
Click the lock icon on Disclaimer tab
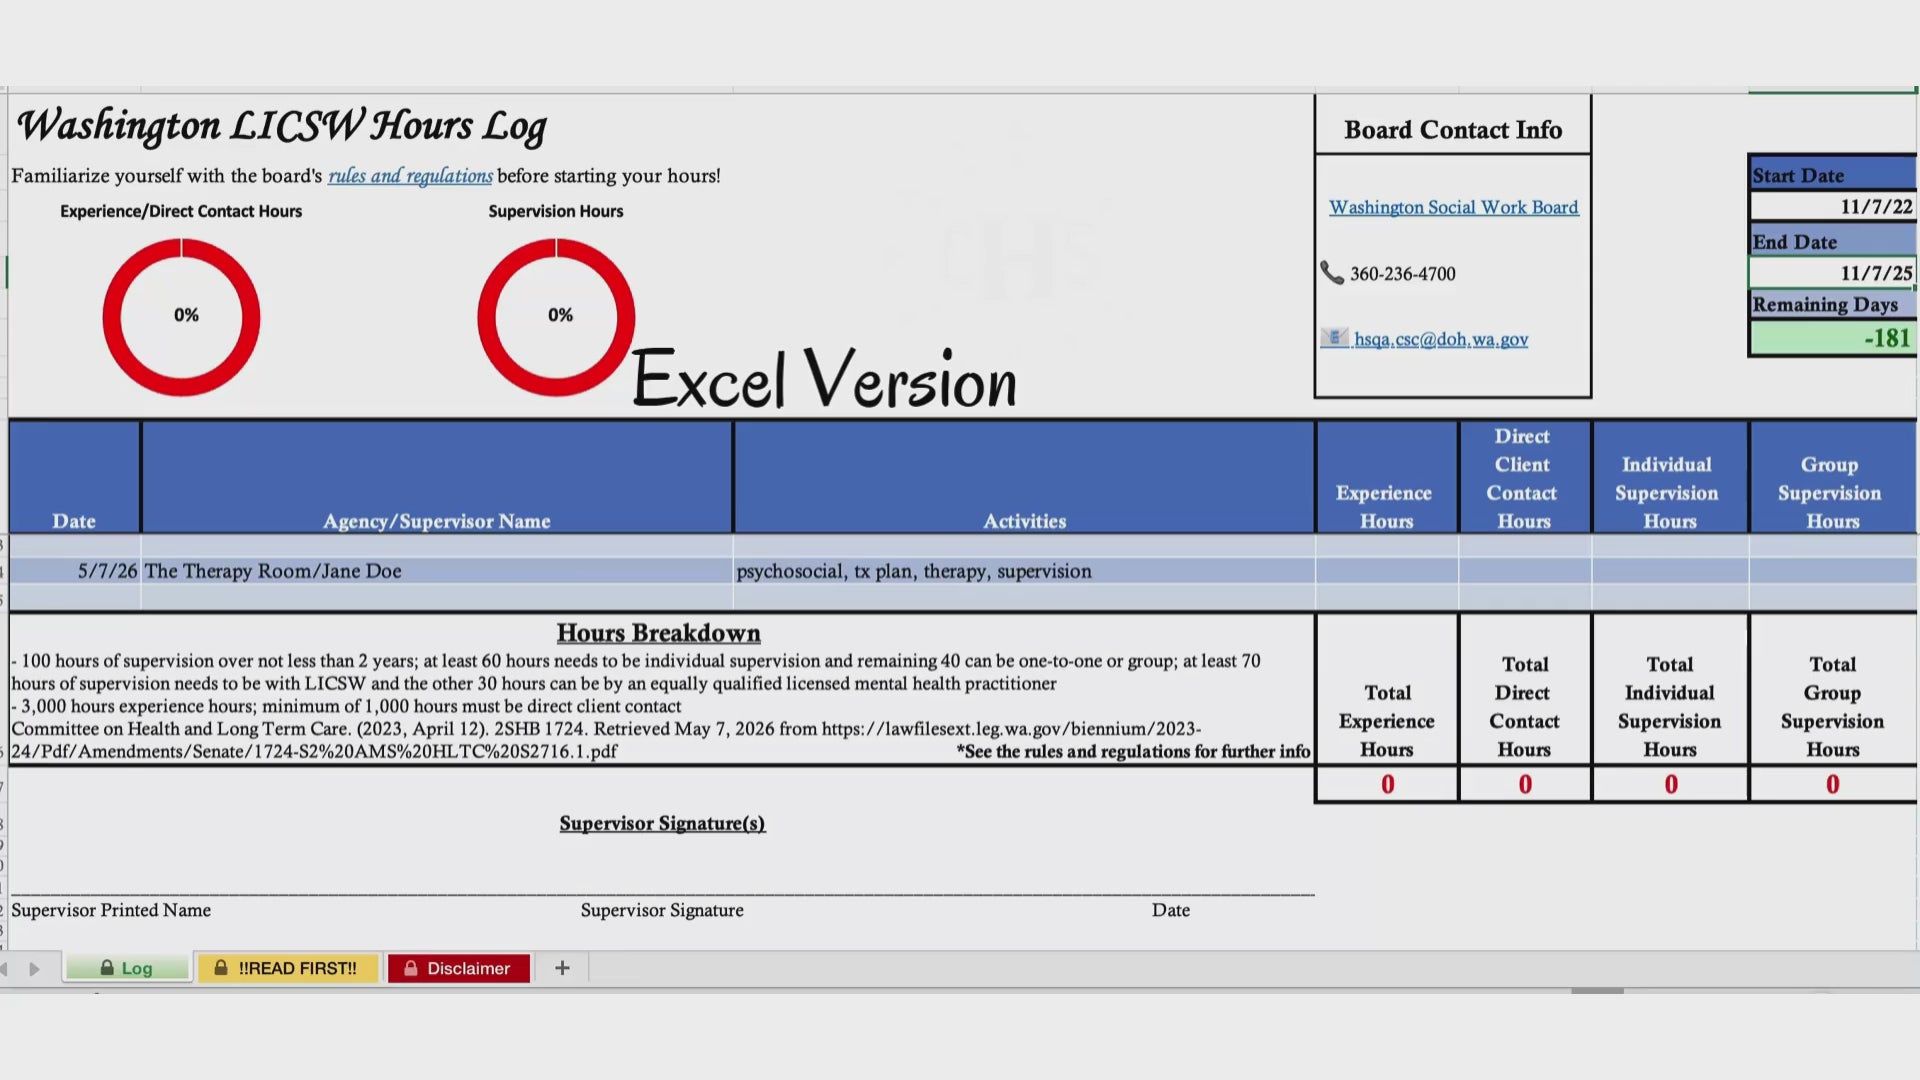pyautogui.click(x=410, y=968)
